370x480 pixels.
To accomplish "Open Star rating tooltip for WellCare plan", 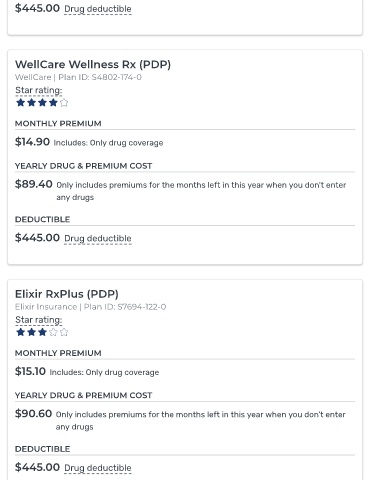I will [39, 90].
